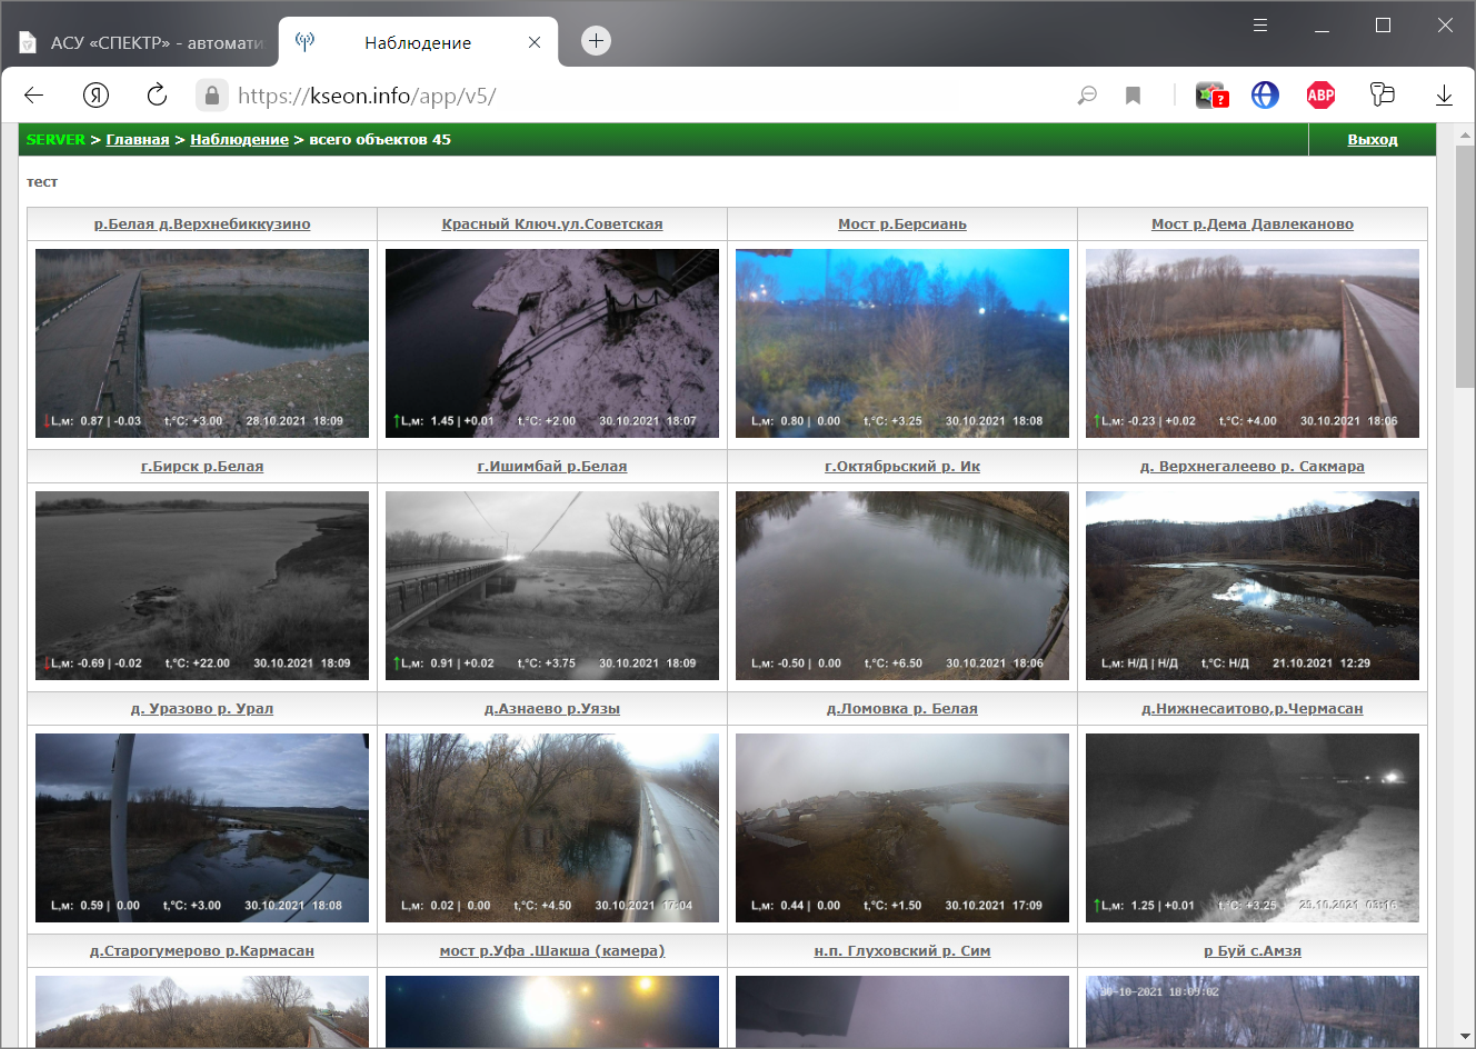Click the Мост р.Дема camera image
Viewport: 1476px width, 1049px height.
(1252, 343)
